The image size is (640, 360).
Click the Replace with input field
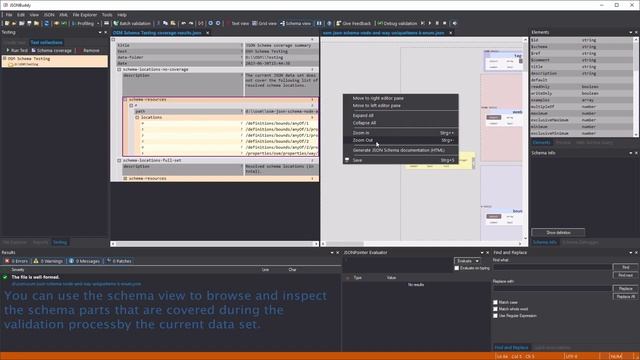[552, 289]
